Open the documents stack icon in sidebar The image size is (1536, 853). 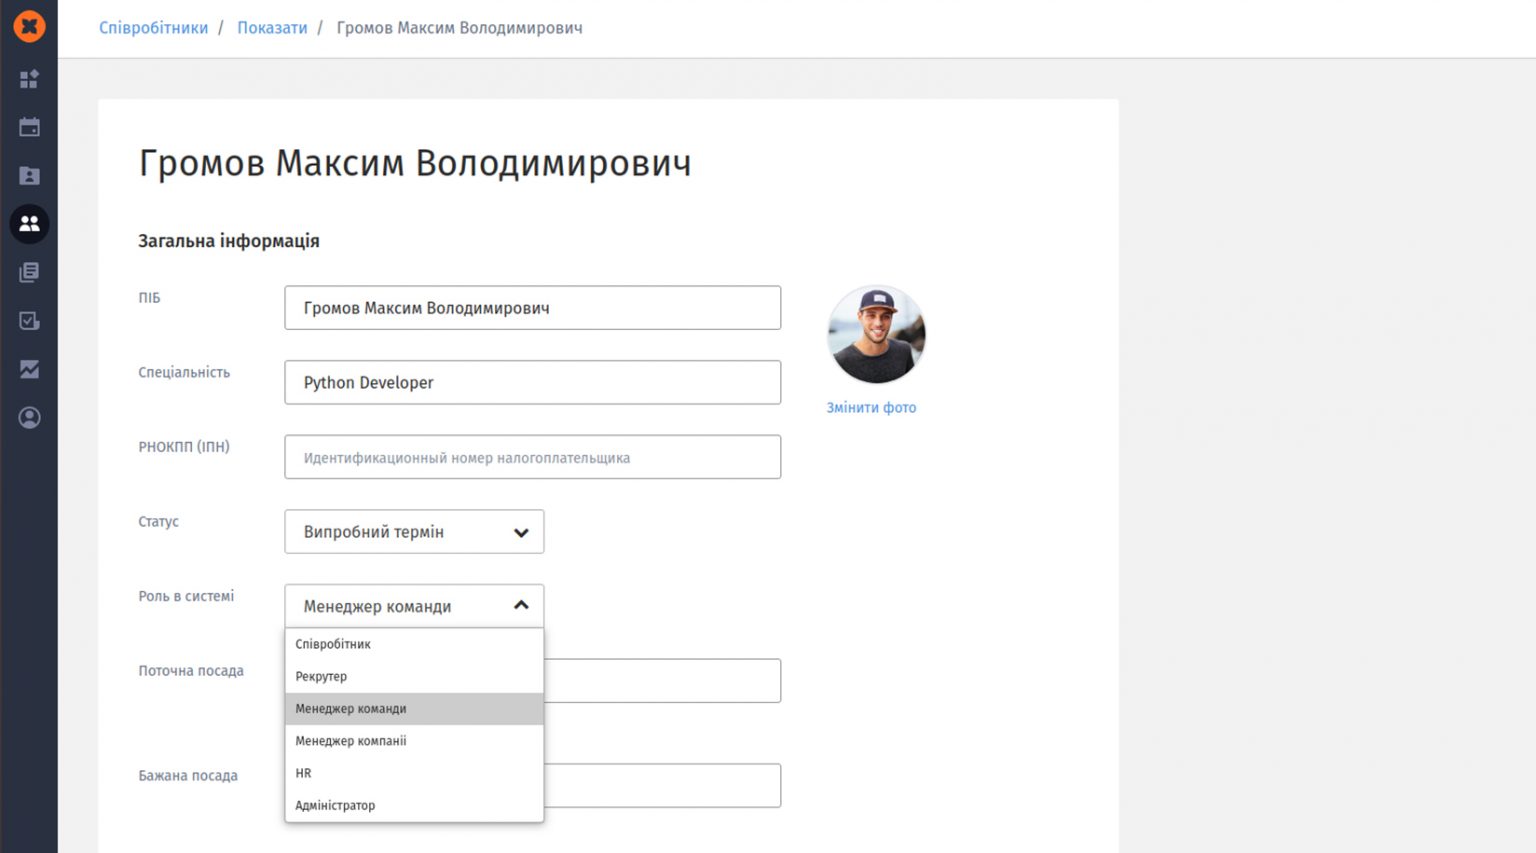(x=29, y=271)
